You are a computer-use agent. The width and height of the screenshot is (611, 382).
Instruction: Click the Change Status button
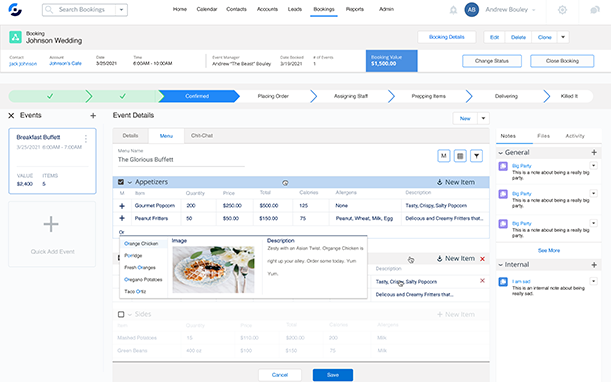[492, 61]
